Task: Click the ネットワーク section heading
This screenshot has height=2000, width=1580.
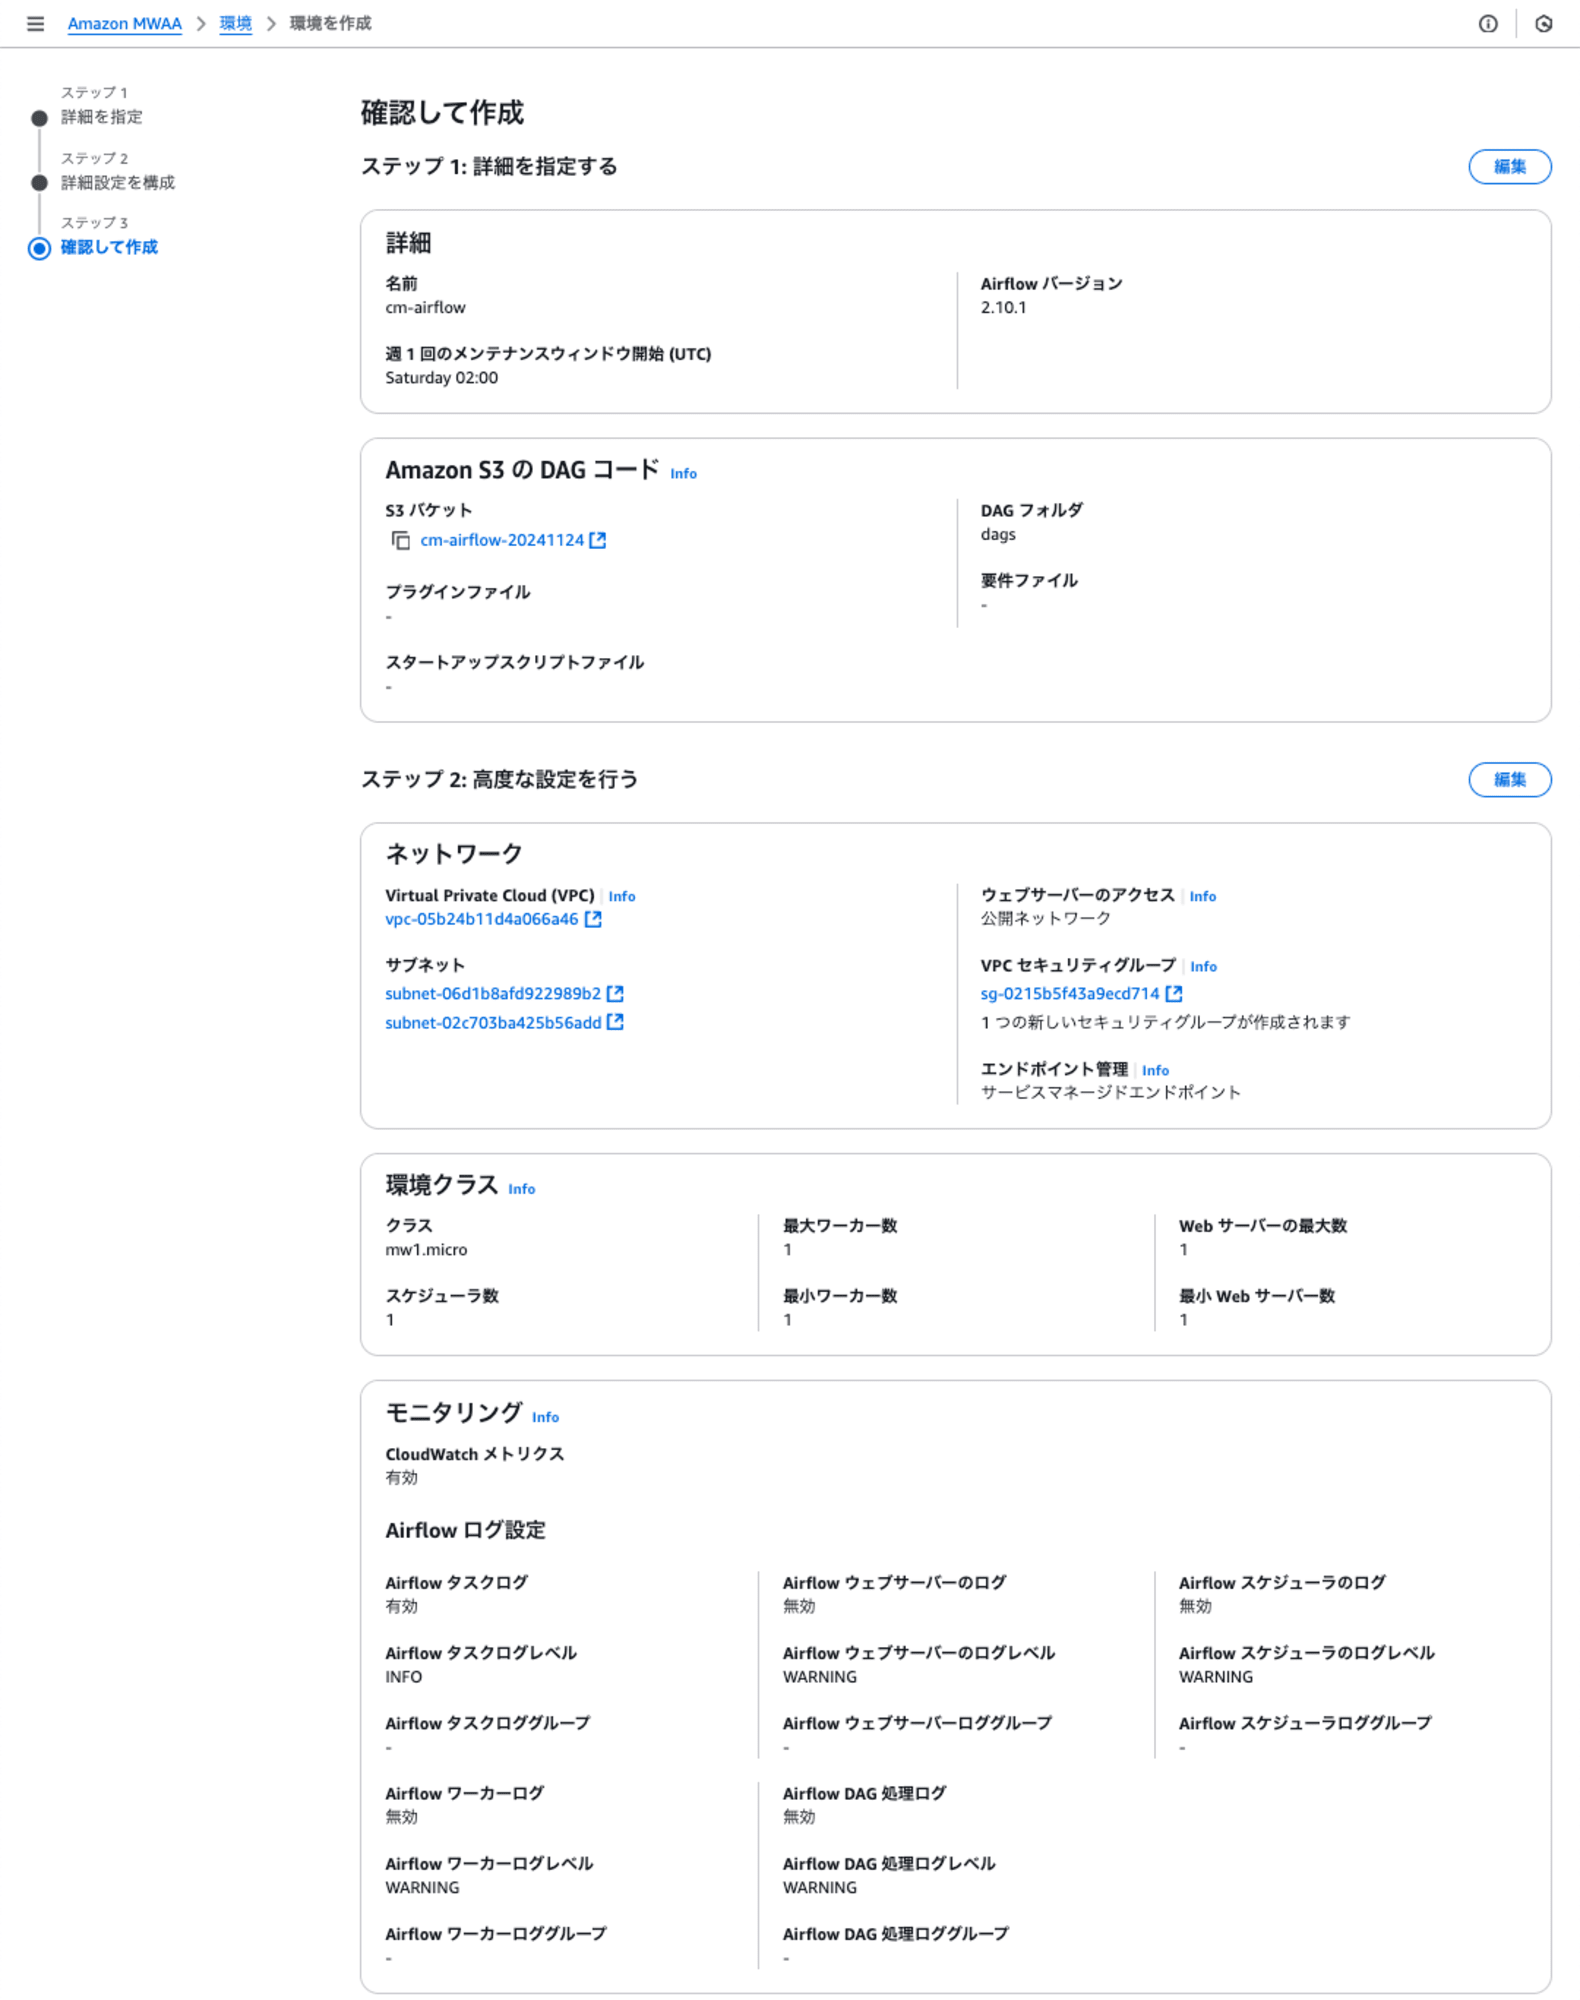Action: click(x=454, y=853)
